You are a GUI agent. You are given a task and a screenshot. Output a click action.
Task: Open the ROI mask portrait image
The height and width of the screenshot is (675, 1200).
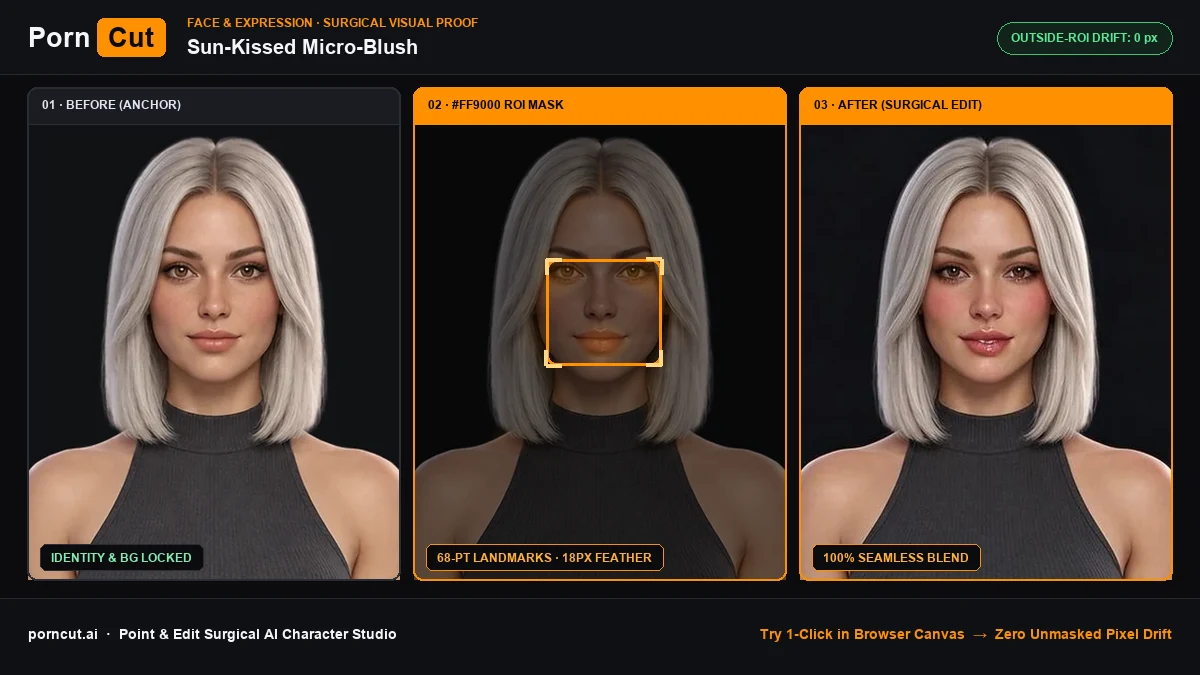(600, 351)
